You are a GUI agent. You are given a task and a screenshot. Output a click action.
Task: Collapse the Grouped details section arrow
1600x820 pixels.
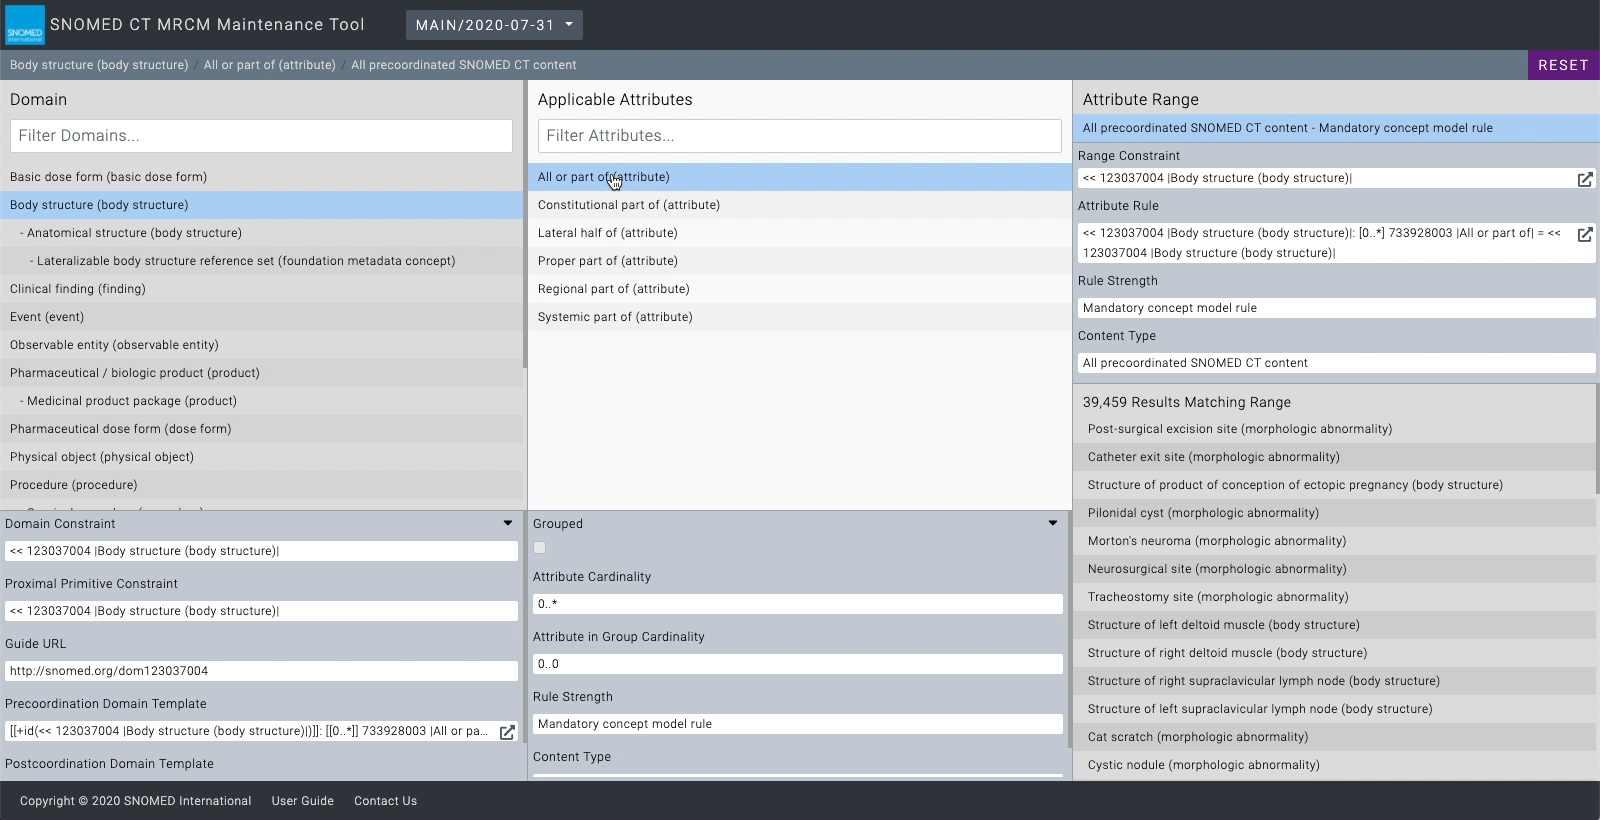point(1053,523)
